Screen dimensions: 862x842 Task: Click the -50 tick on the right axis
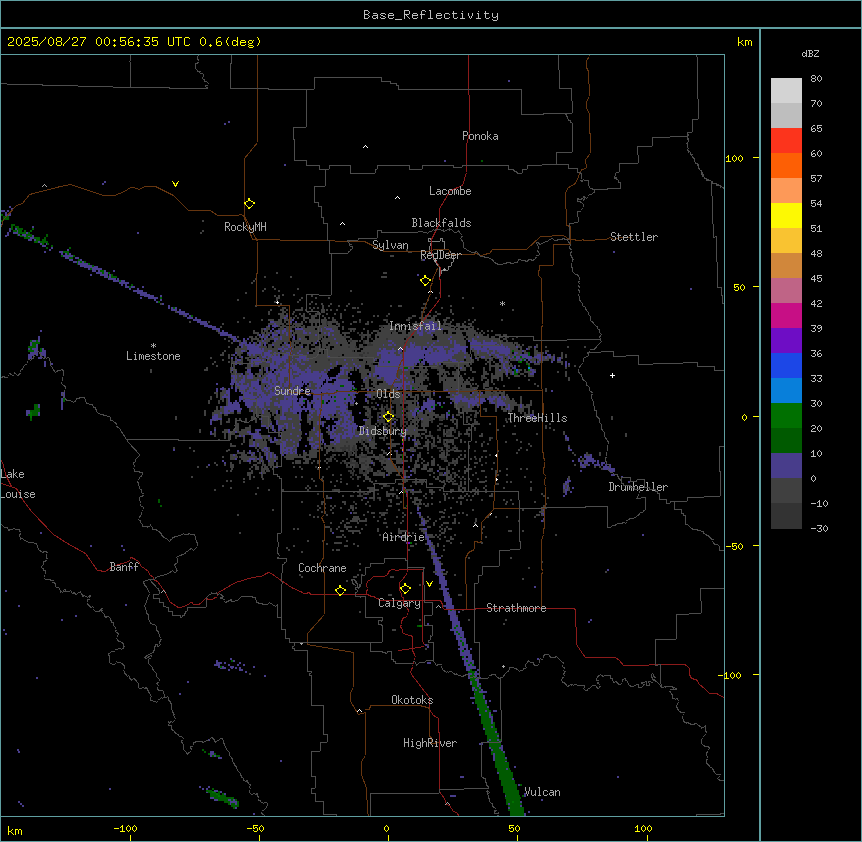point(734,546)
